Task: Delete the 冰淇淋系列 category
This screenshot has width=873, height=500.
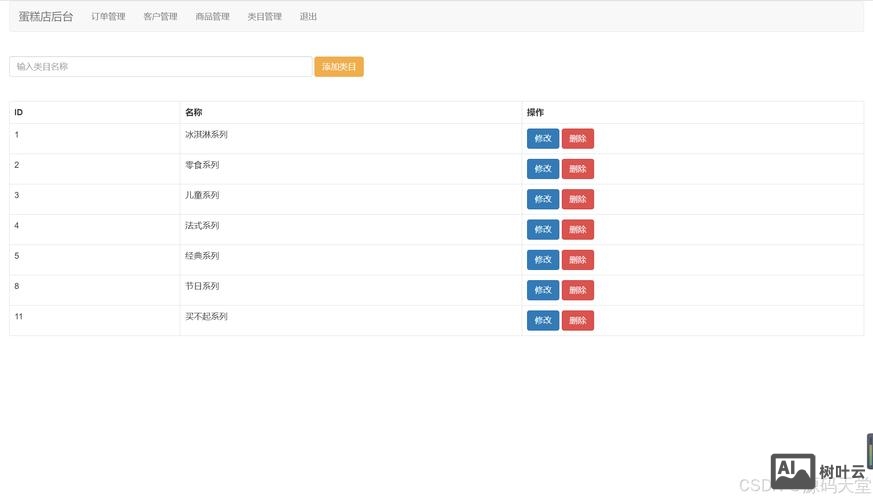Action: point(577,139)
